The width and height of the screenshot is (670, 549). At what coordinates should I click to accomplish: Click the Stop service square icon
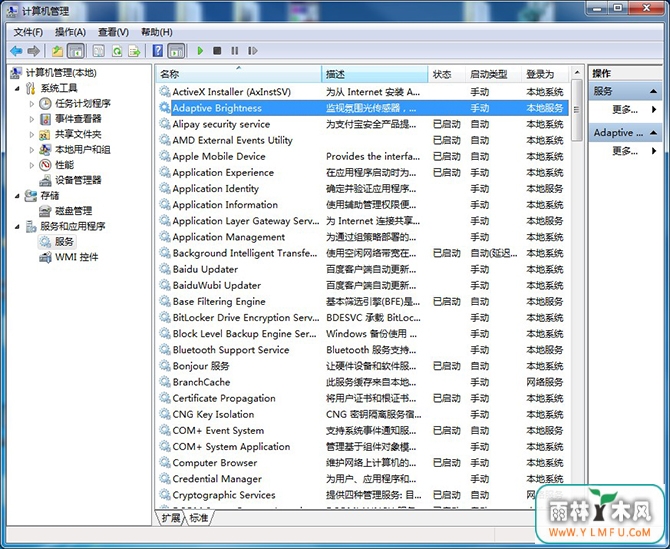point(217,51)
